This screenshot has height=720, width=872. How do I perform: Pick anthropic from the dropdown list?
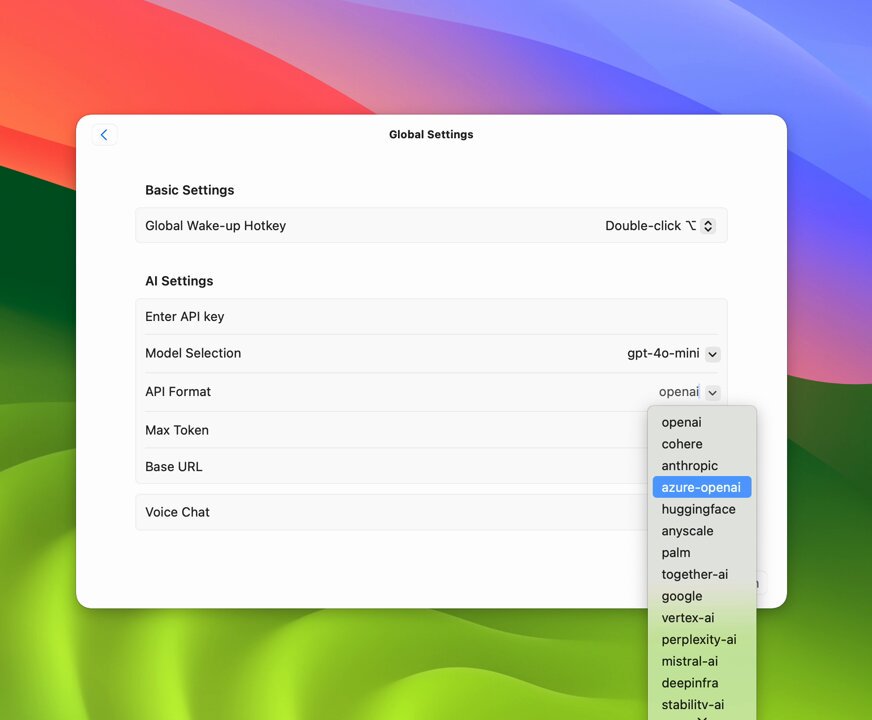tap(690, 466)
